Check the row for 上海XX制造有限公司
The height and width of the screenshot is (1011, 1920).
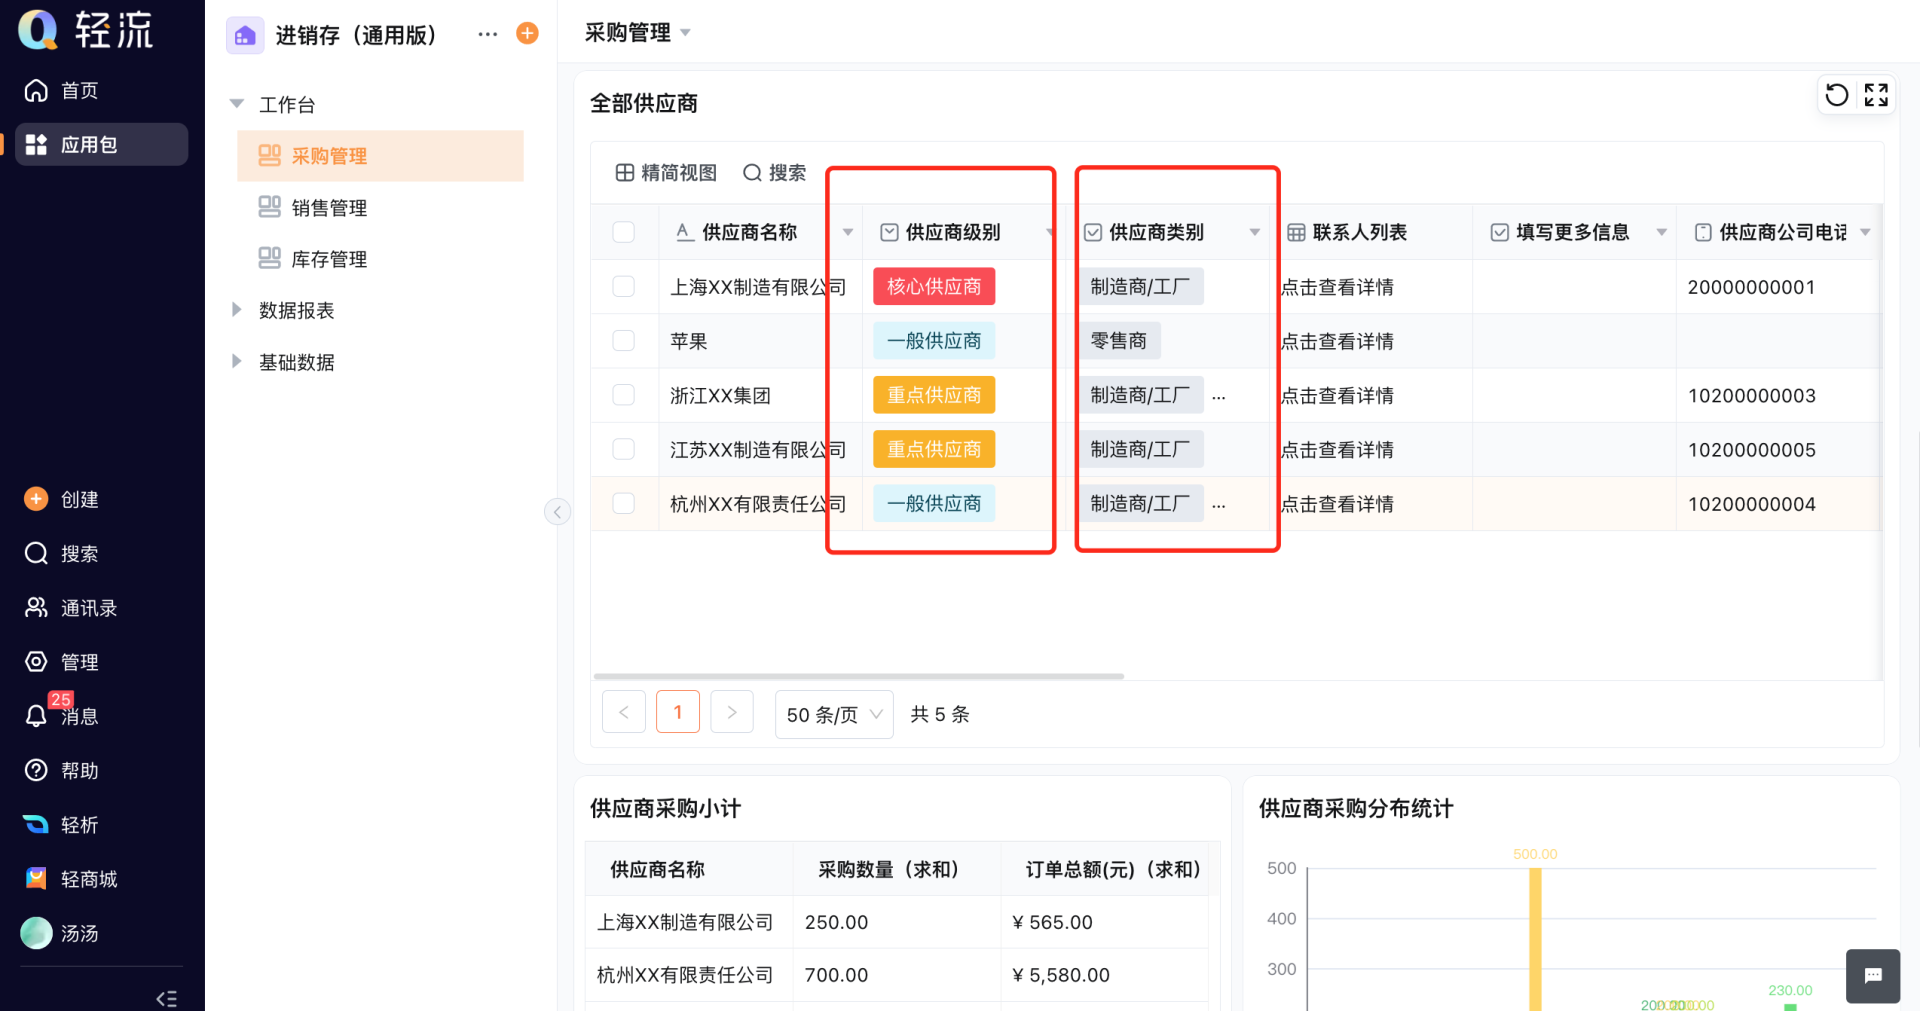[623, 286]
